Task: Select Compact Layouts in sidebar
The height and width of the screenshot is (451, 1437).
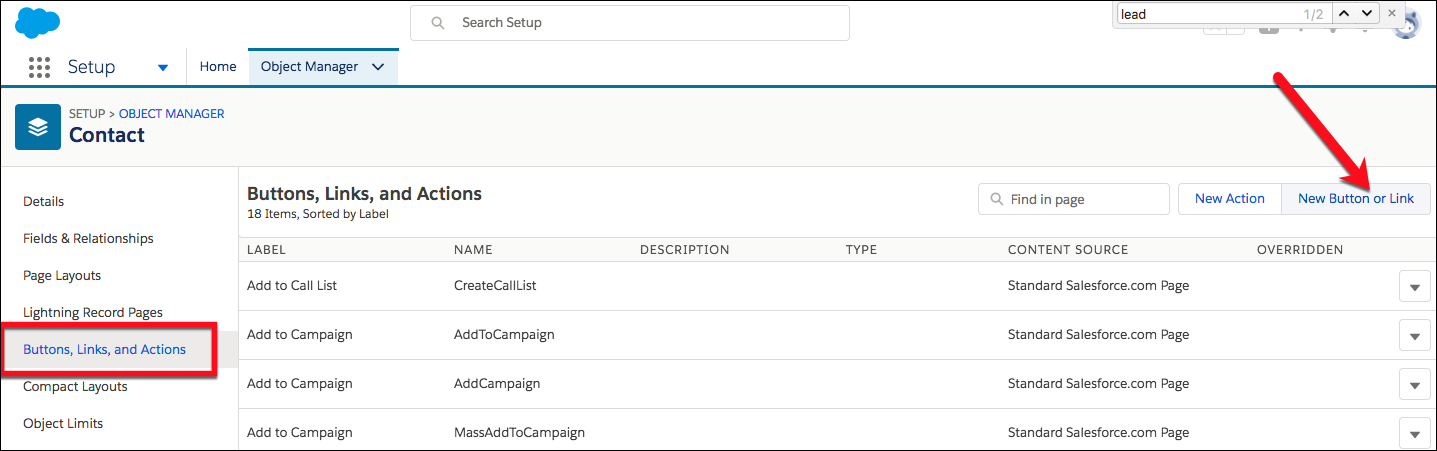Action: 75,386
